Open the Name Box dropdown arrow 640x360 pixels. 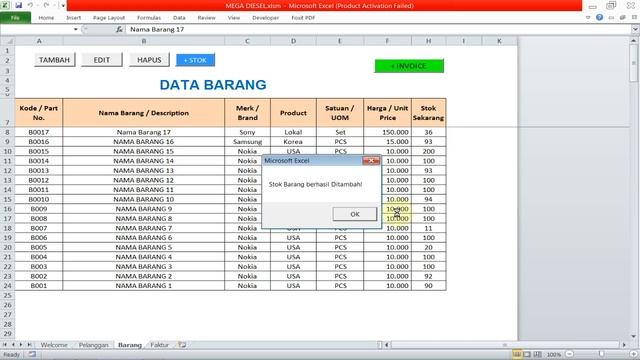click(x=76, y=29)
